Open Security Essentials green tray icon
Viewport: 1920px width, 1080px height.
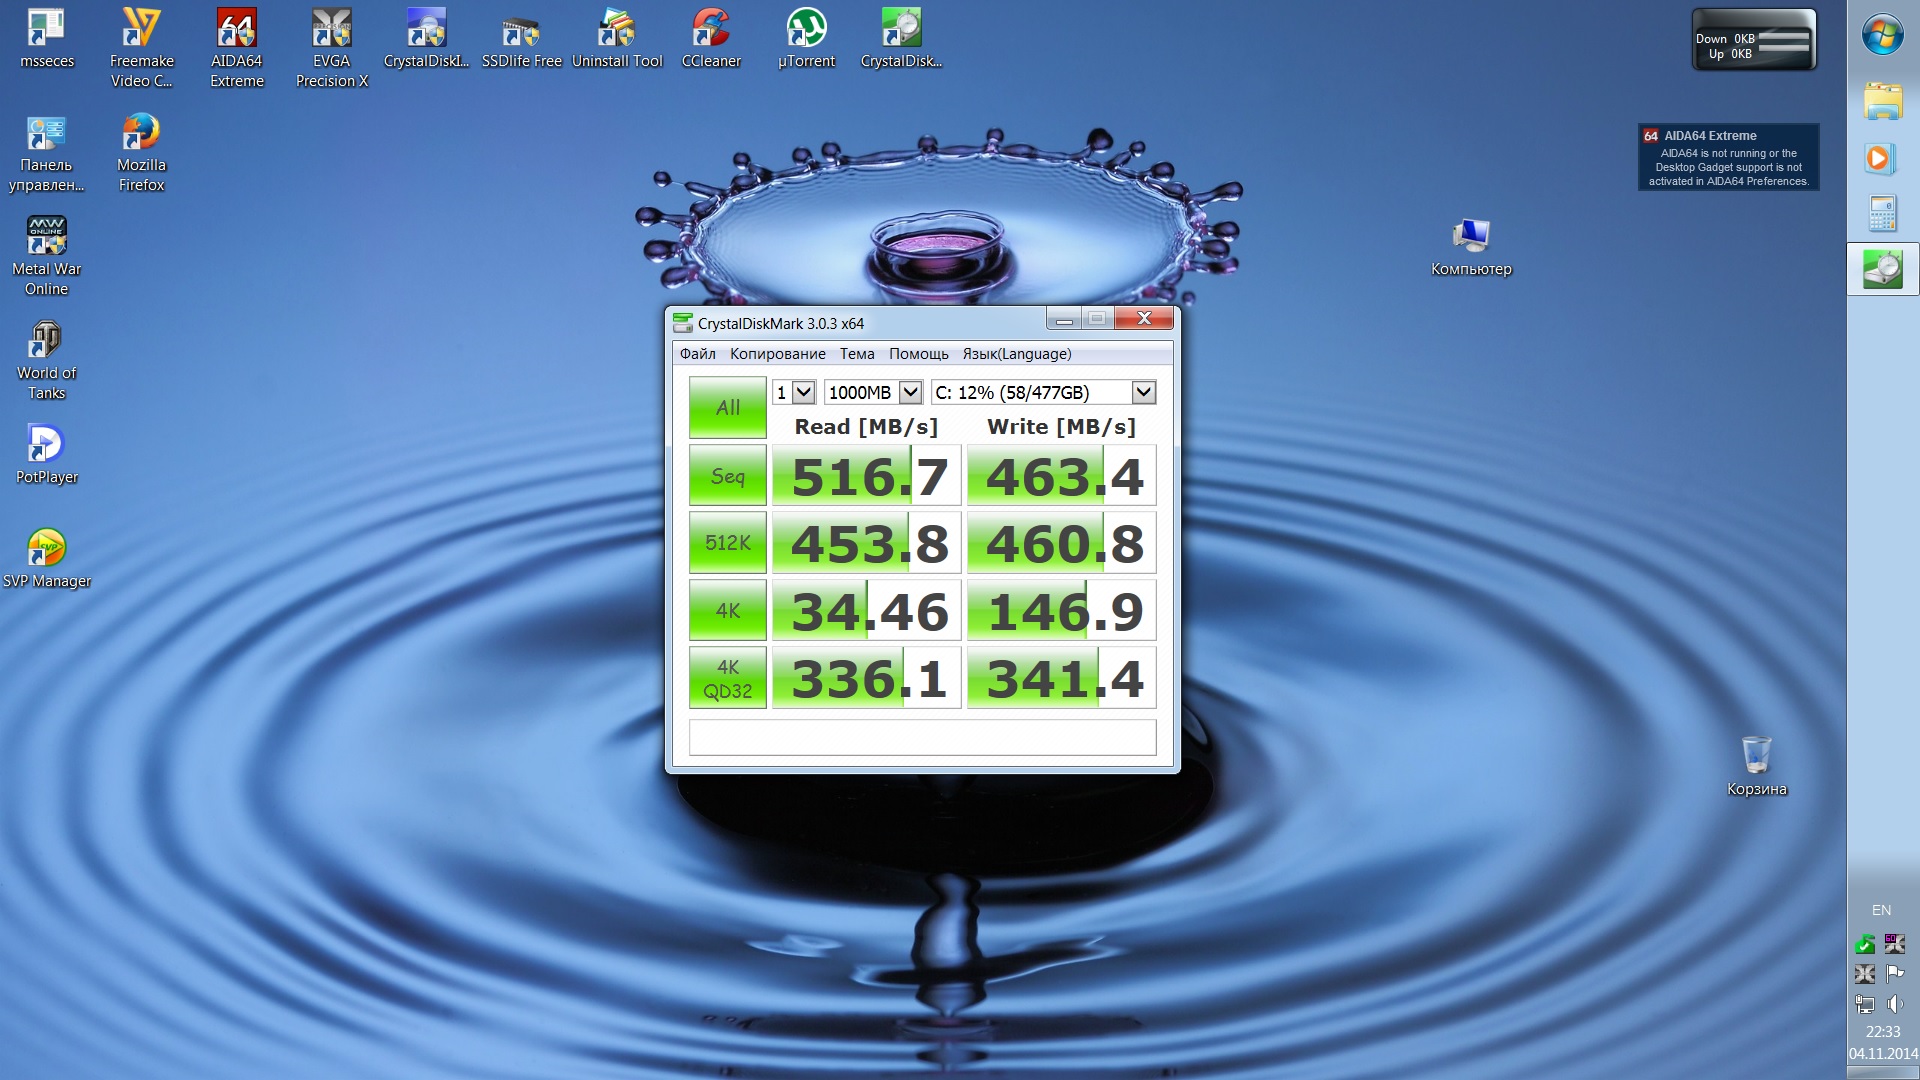[x=1865, y=943]
